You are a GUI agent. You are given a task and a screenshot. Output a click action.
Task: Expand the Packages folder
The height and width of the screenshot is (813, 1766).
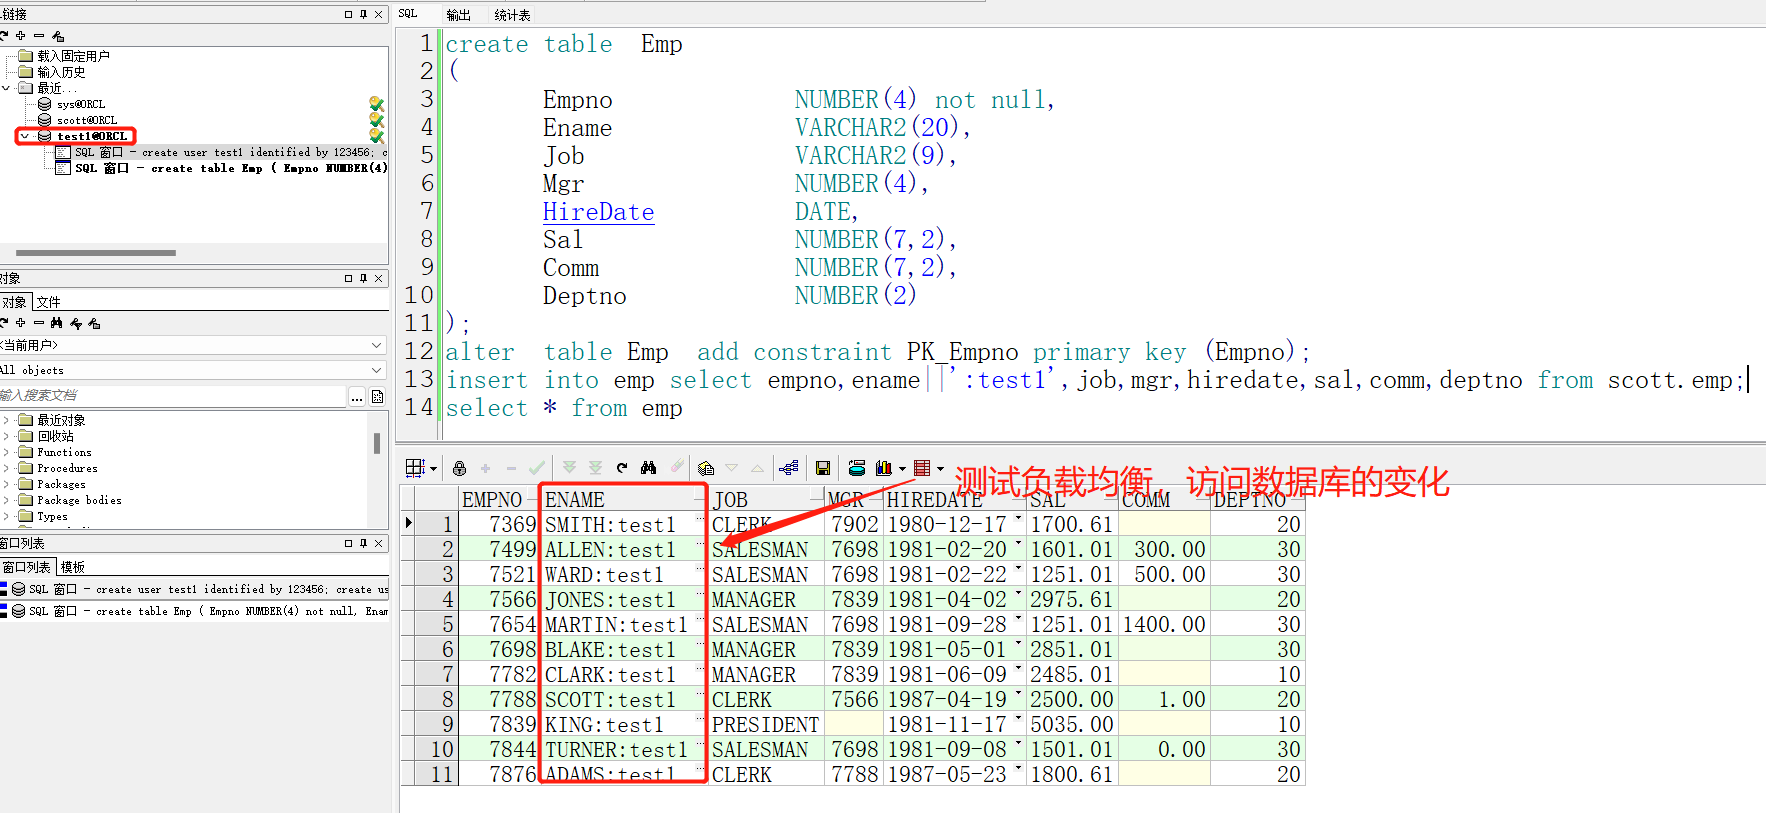[6, 484]
